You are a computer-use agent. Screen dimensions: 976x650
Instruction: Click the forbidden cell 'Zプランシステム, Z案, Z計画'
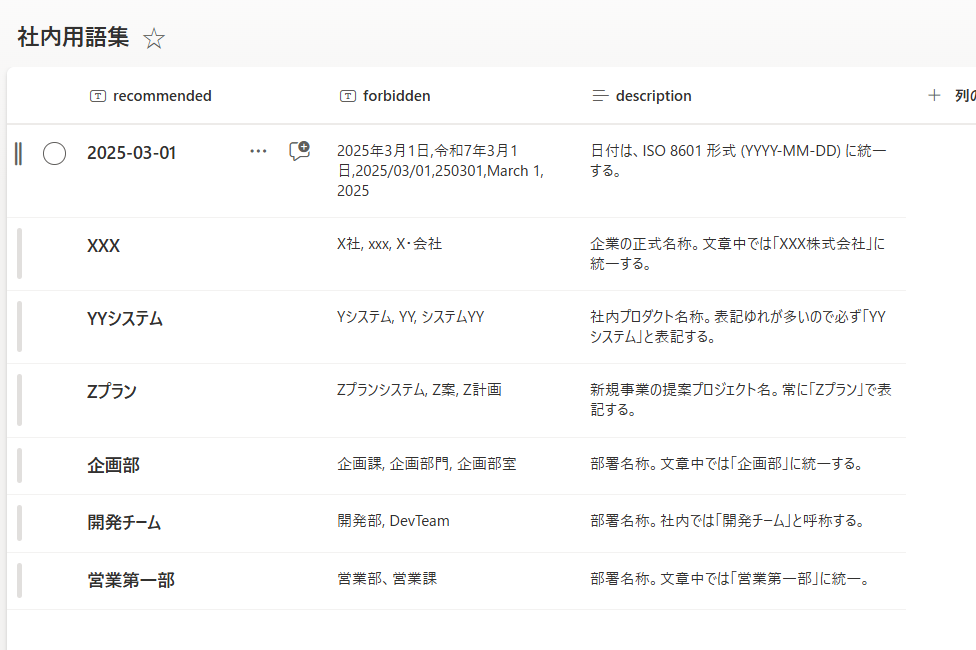[419, 390]
